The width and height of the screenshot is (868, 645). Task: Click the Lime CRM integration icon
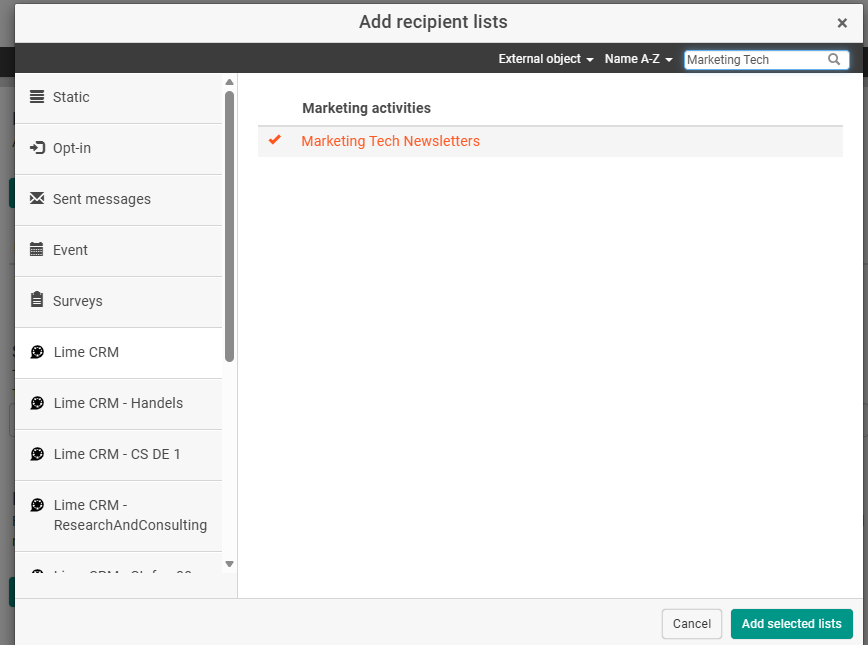click(37, 352)
